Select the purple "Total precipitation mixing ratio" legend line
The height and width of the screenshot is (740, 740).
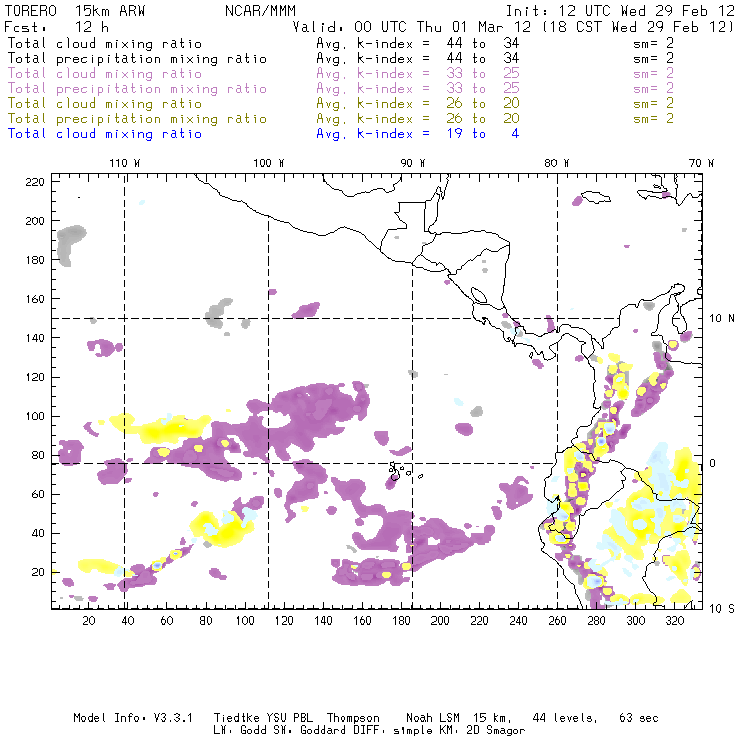point(137,89)
